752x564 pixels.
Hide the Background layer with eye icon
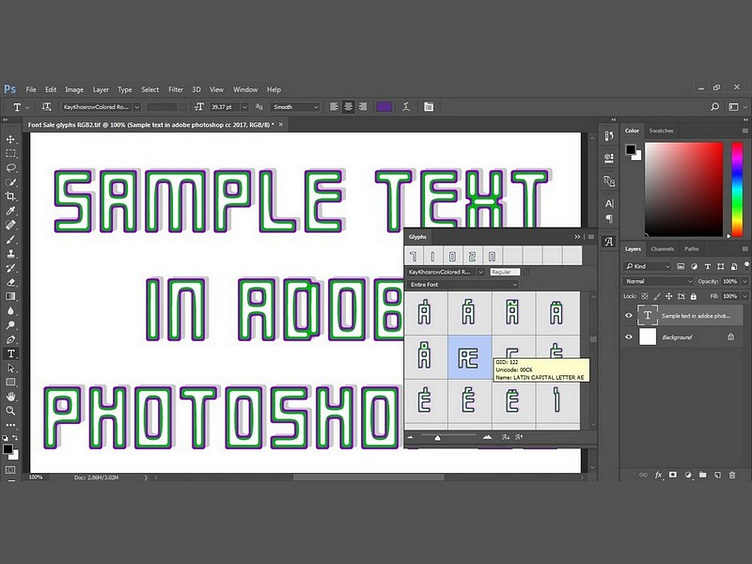629,337
